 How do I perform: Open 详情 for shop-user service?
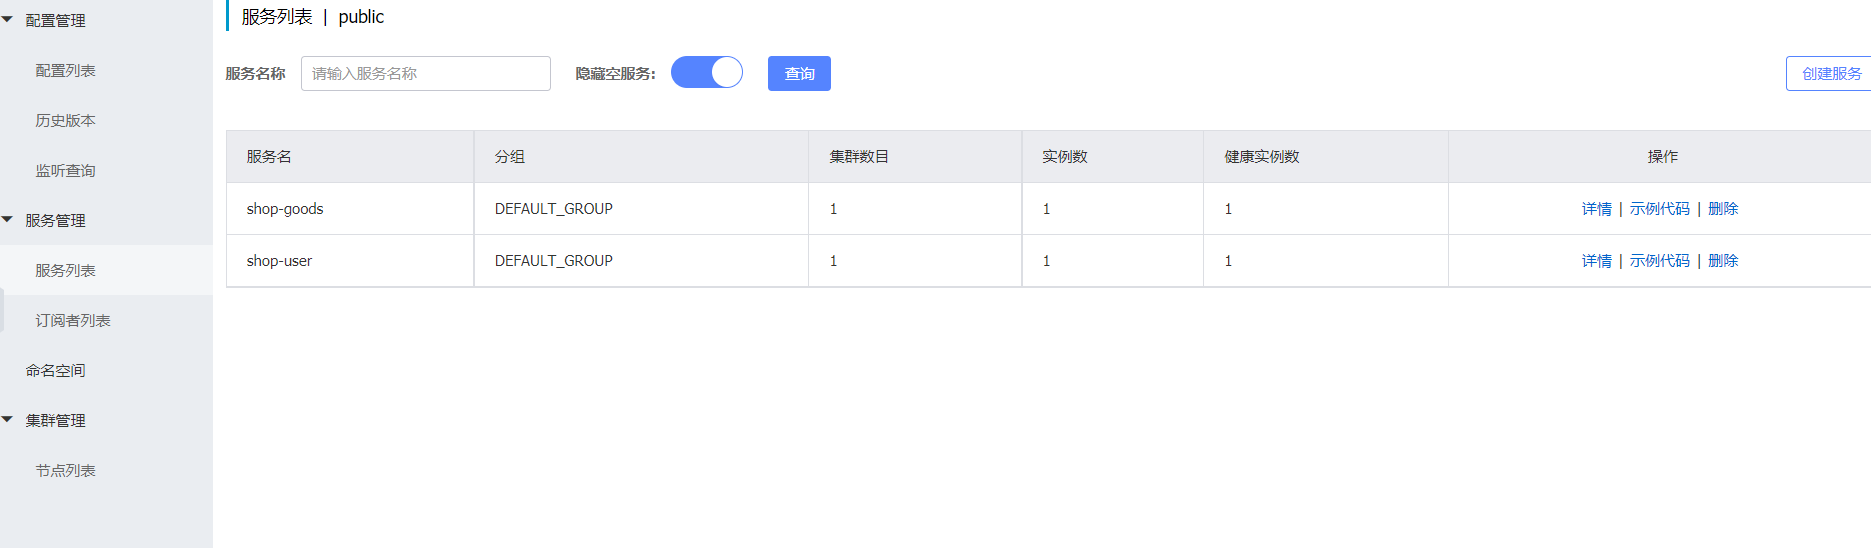tap(1597, 260)
